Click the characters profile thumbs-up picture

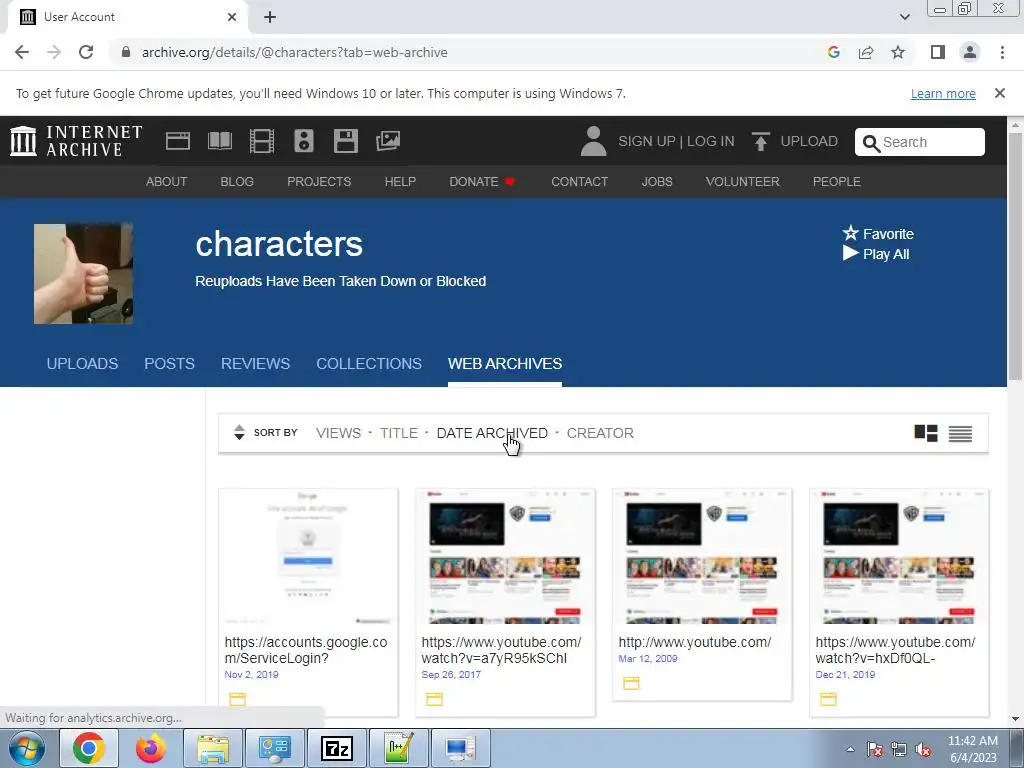(84, 274)
